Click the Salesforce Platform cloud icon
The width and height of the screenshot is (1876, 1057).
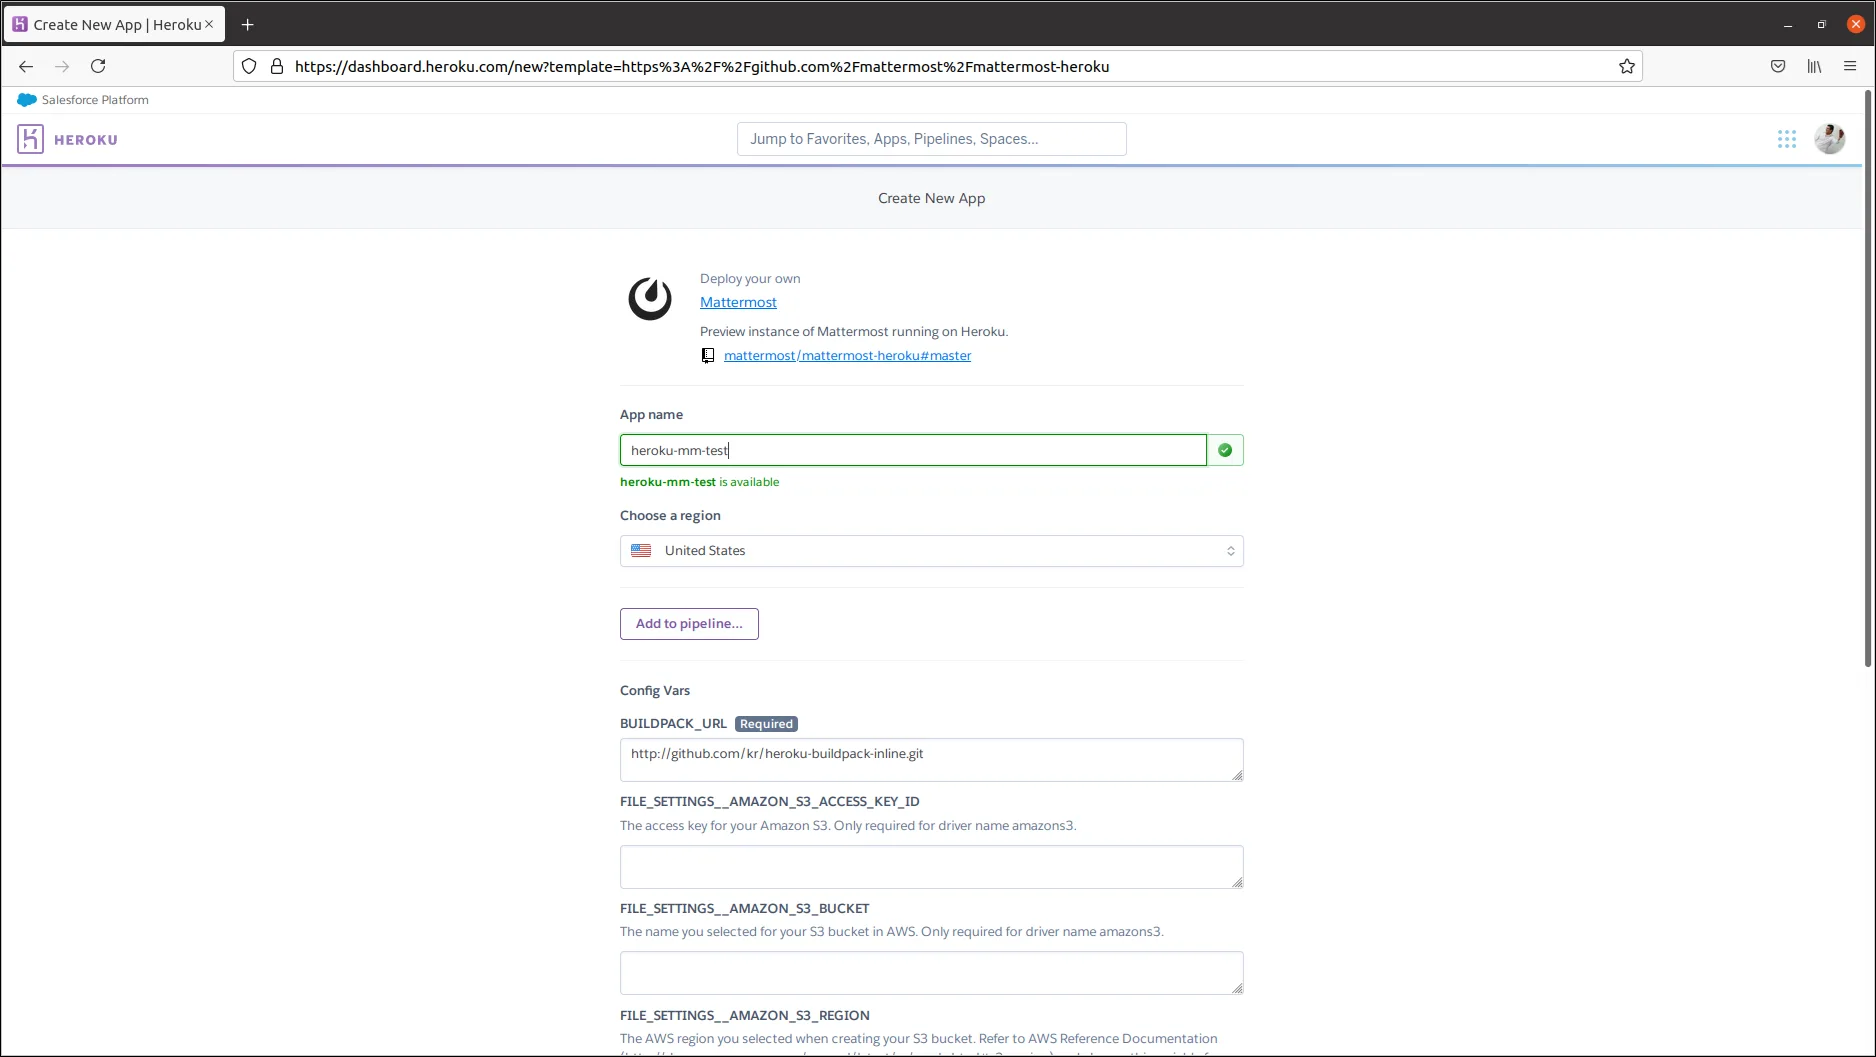point(27,100)
